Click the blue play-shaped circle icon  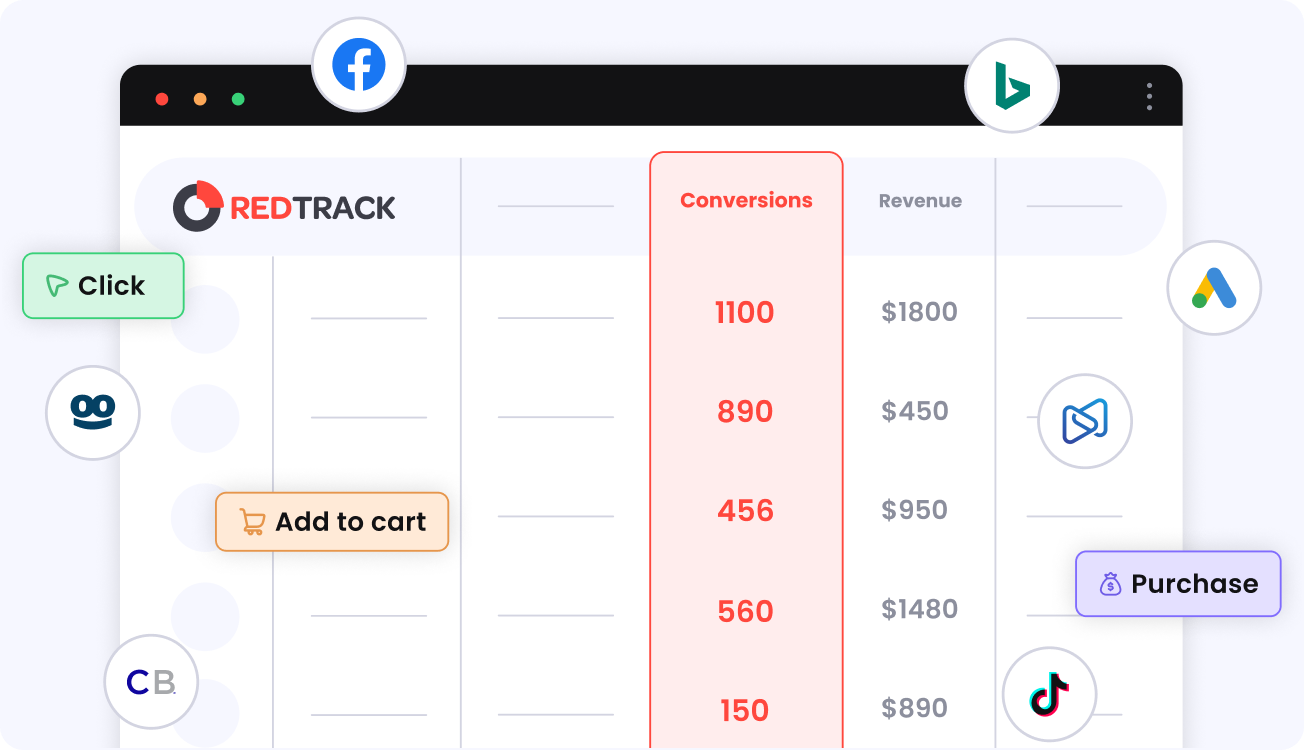tap(1085, 421)
